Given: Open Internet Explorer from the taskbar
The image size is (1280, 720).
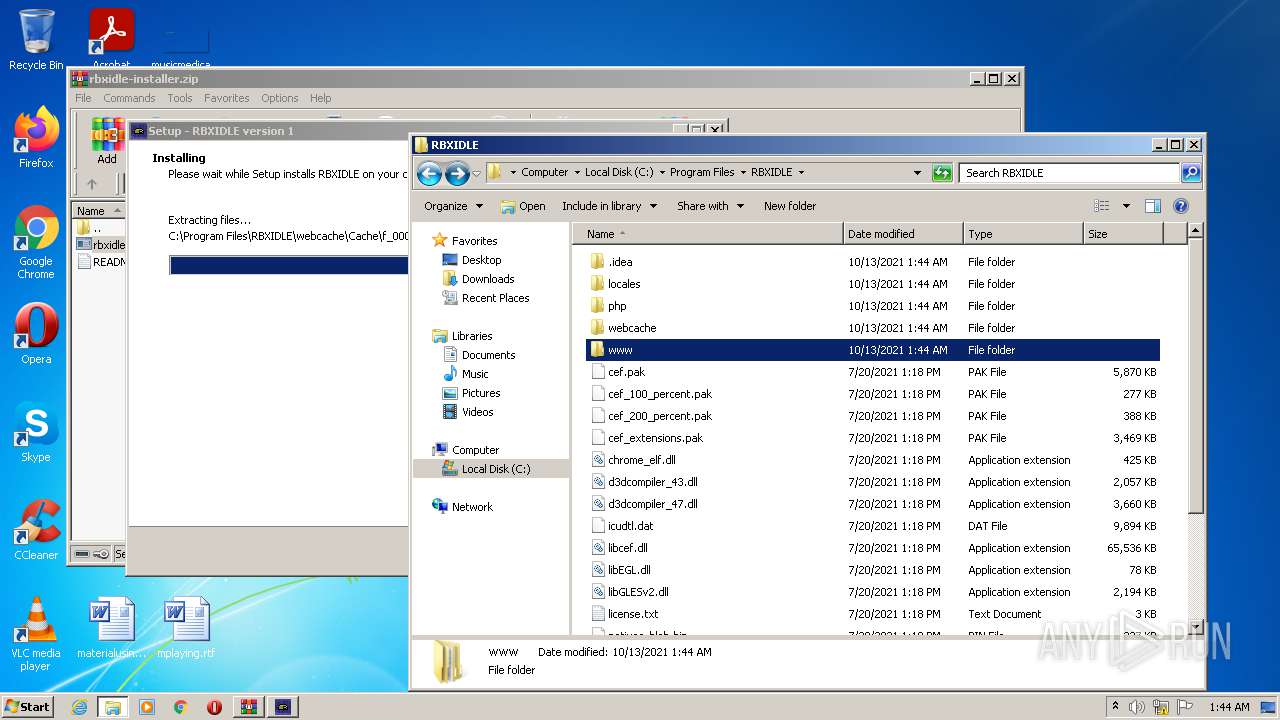Looking at the screenshot, I should pyautogui.click(x=79, y=707).
